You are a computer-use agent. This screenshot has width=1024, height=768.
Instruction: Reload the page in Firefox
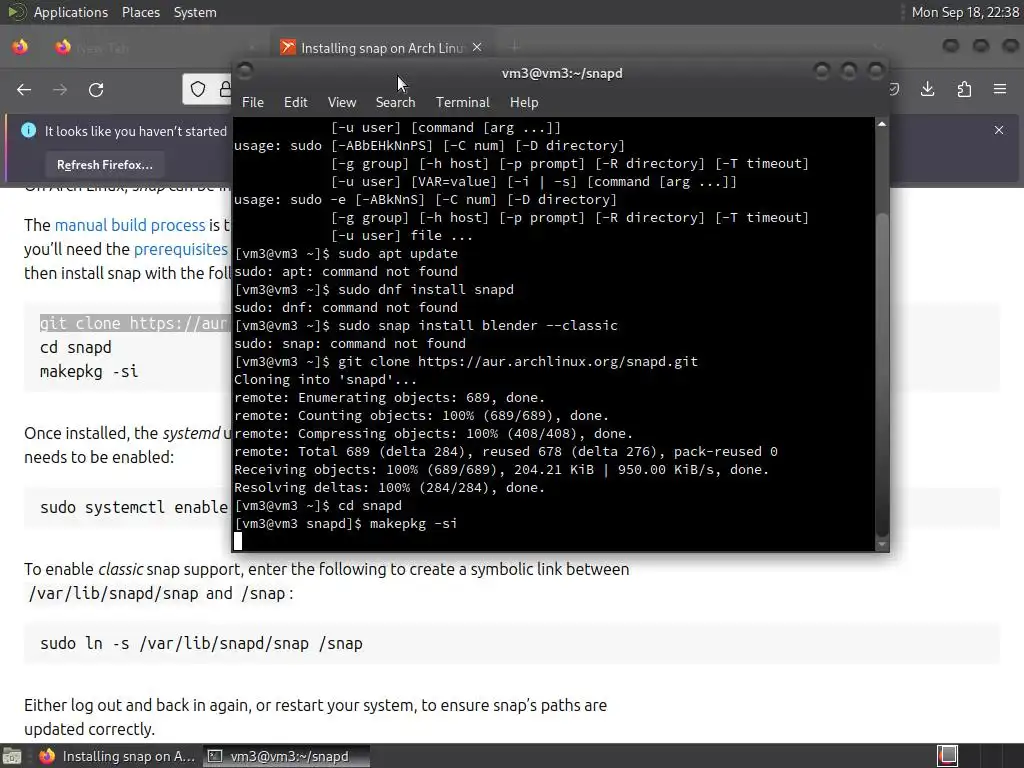tap(96, 89)
